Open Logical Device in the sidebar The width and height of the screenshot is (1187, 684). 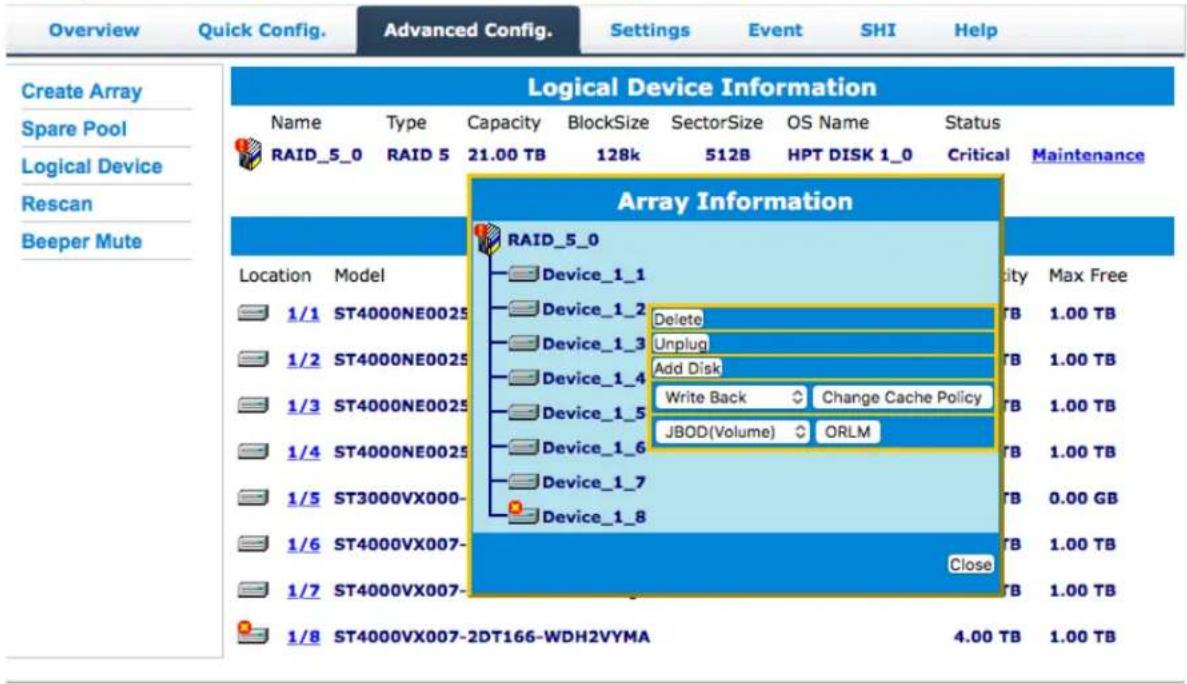(x=92, y=166)
